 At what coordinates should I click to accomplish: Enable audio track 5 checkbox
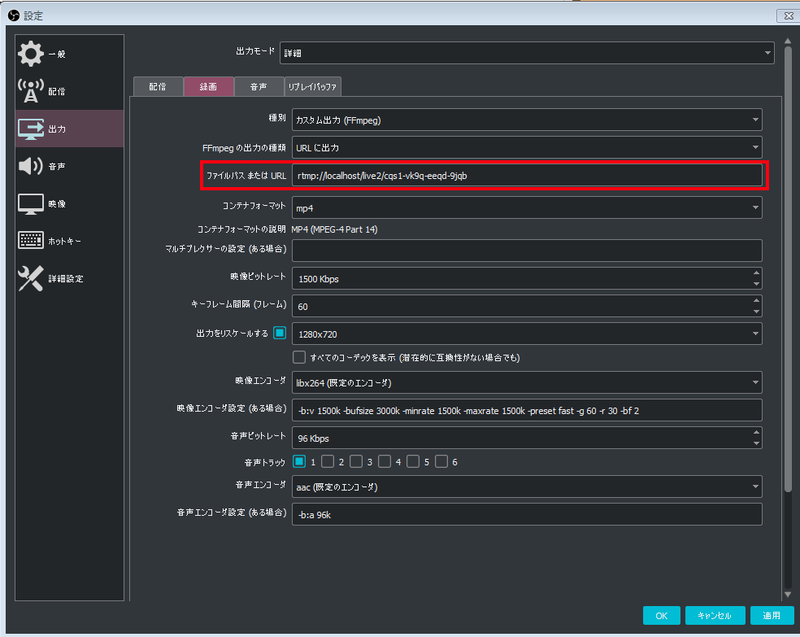pyautogui.click(x=413, y=462)
